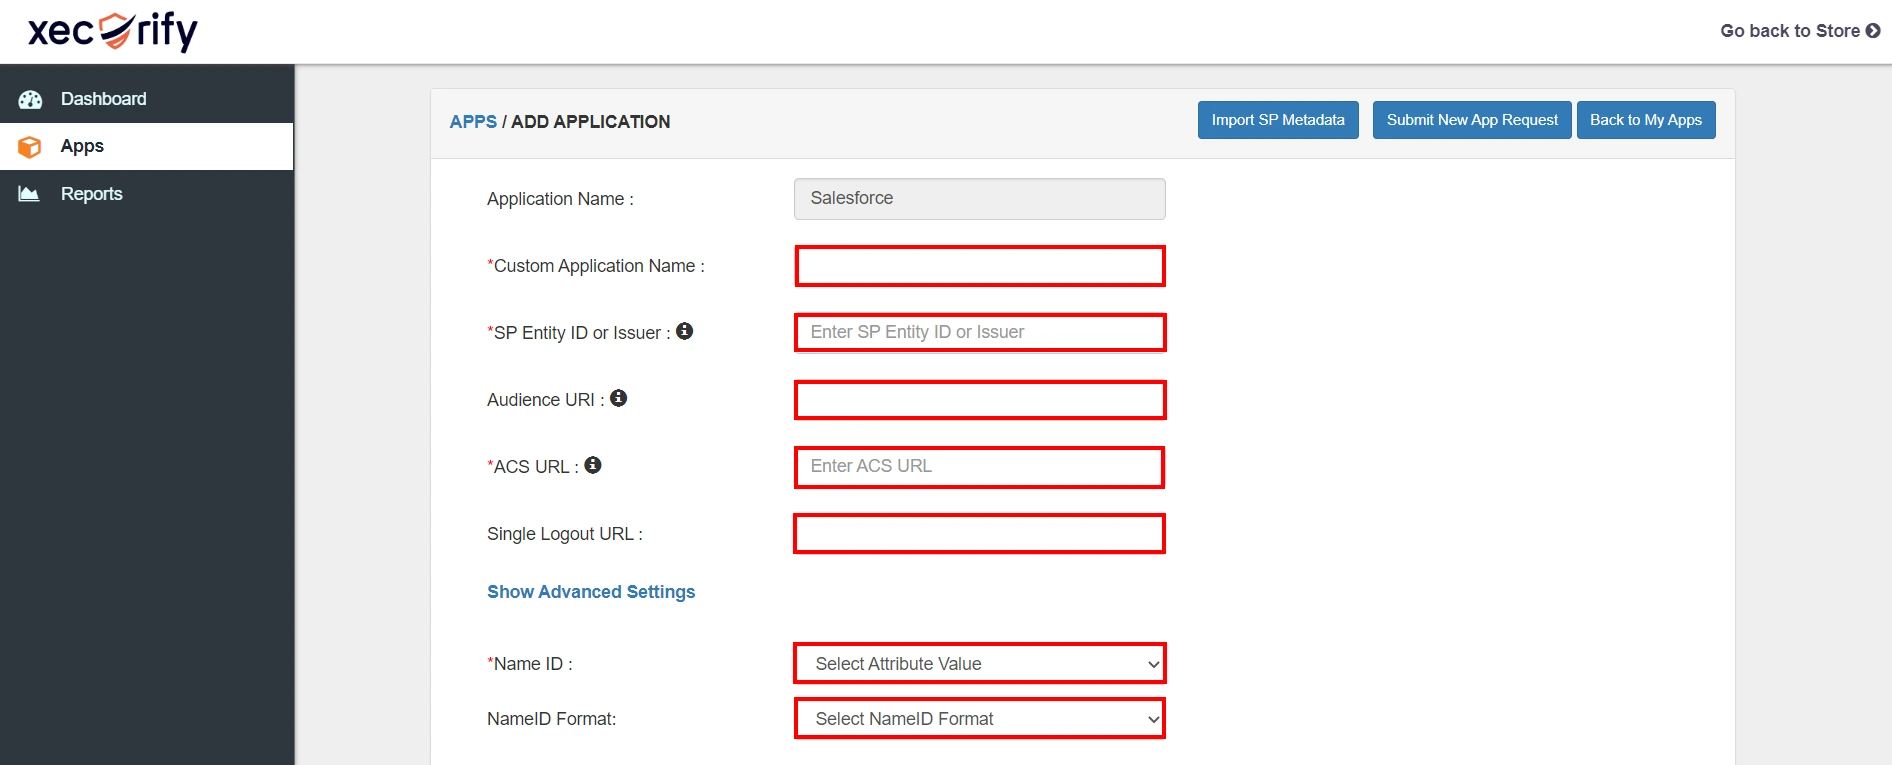This screenshot has height=765, width=1892.
Task: Click the Application Name field showing Salesforce
Action: click(x=980, y=199)
